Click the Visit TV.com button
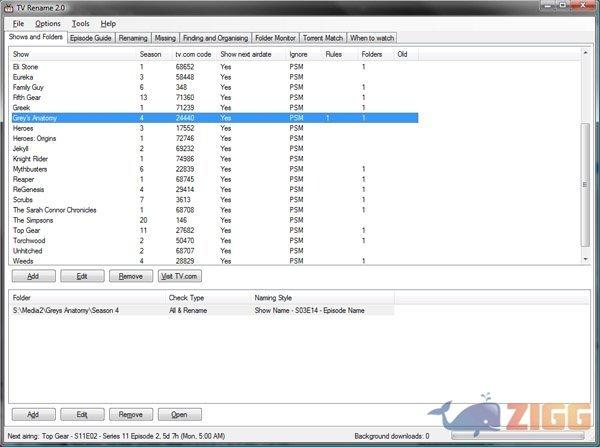Screen dimensions: 600x447 [x=179, y=275]
